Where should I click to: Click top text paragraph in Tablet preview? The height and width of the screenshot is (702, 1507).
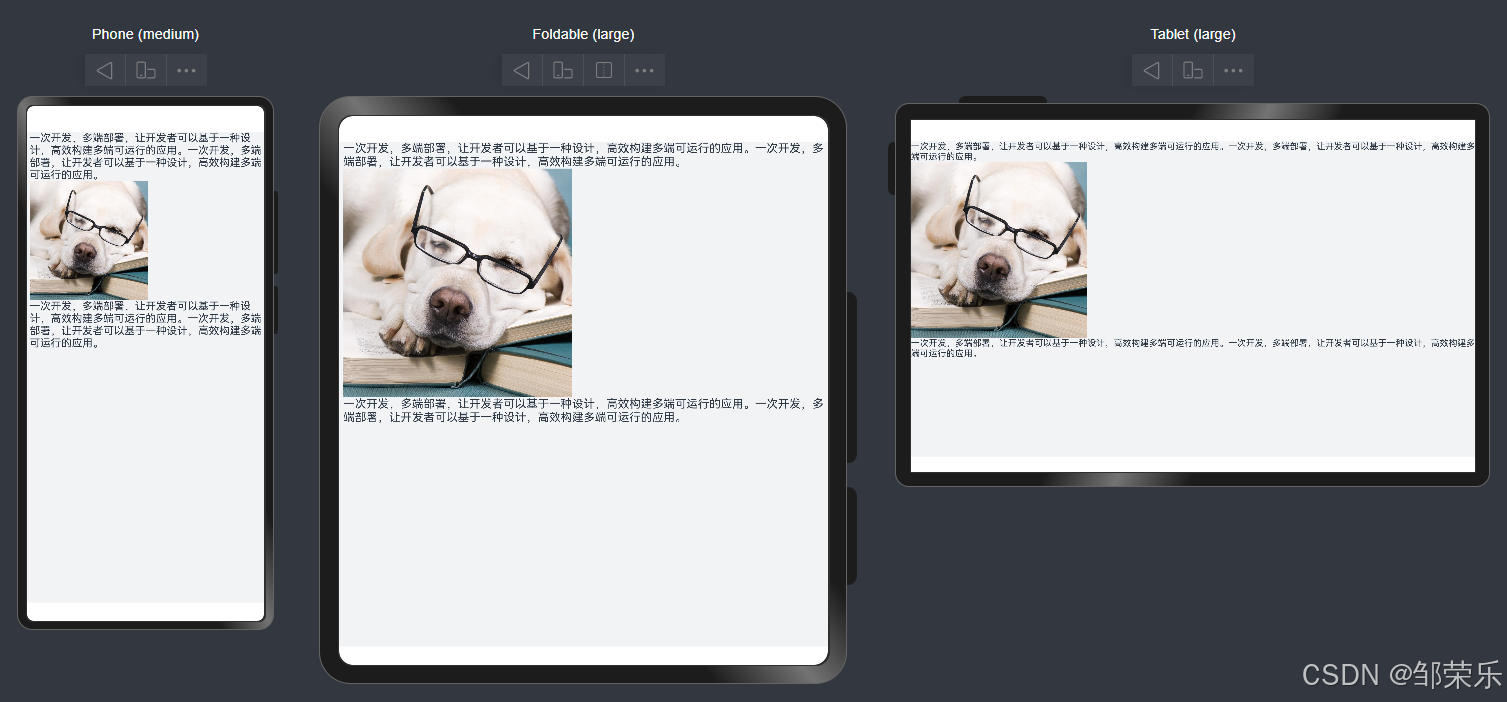click(x=1193, y=151)
